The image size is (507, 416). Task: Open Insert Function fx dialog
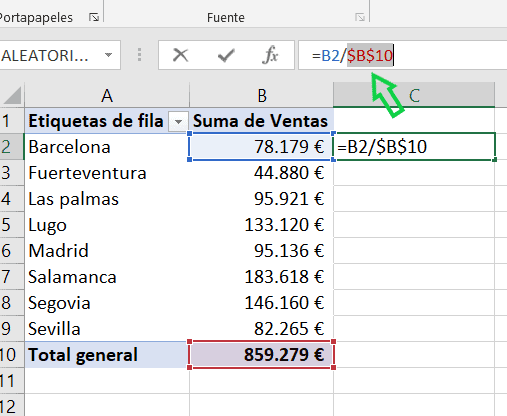point(270,55)
